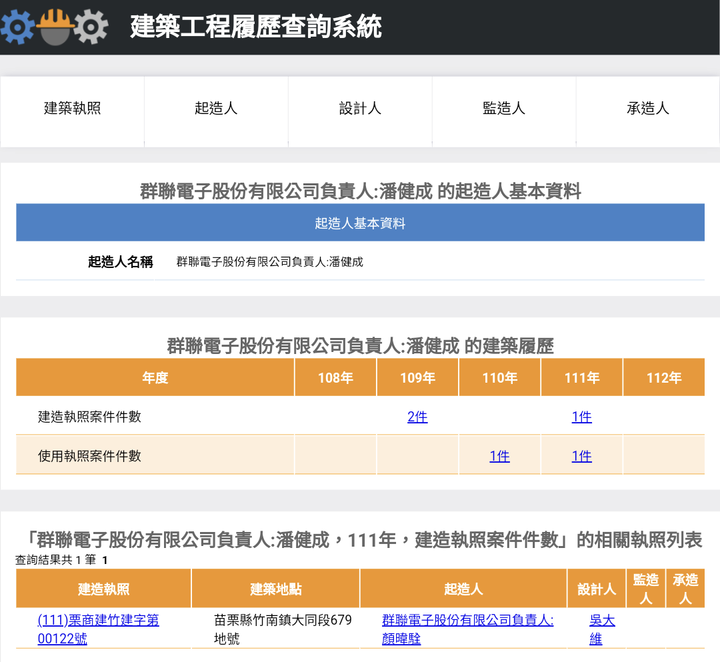Click the 監造人 results column header
720x662 pixels.
tap(646, 589)
